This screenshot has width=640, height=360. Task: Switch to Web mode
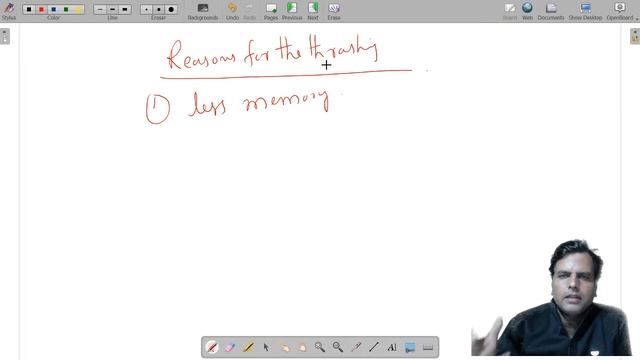(x=527, y=11)
